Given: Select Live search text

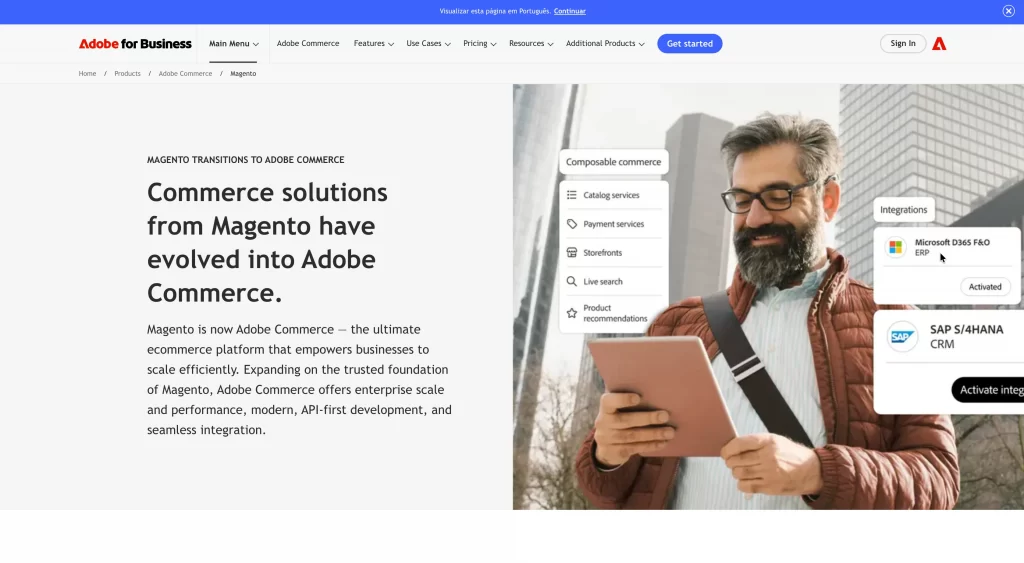Looking at the screenshot, I should (x=603, y=282).
